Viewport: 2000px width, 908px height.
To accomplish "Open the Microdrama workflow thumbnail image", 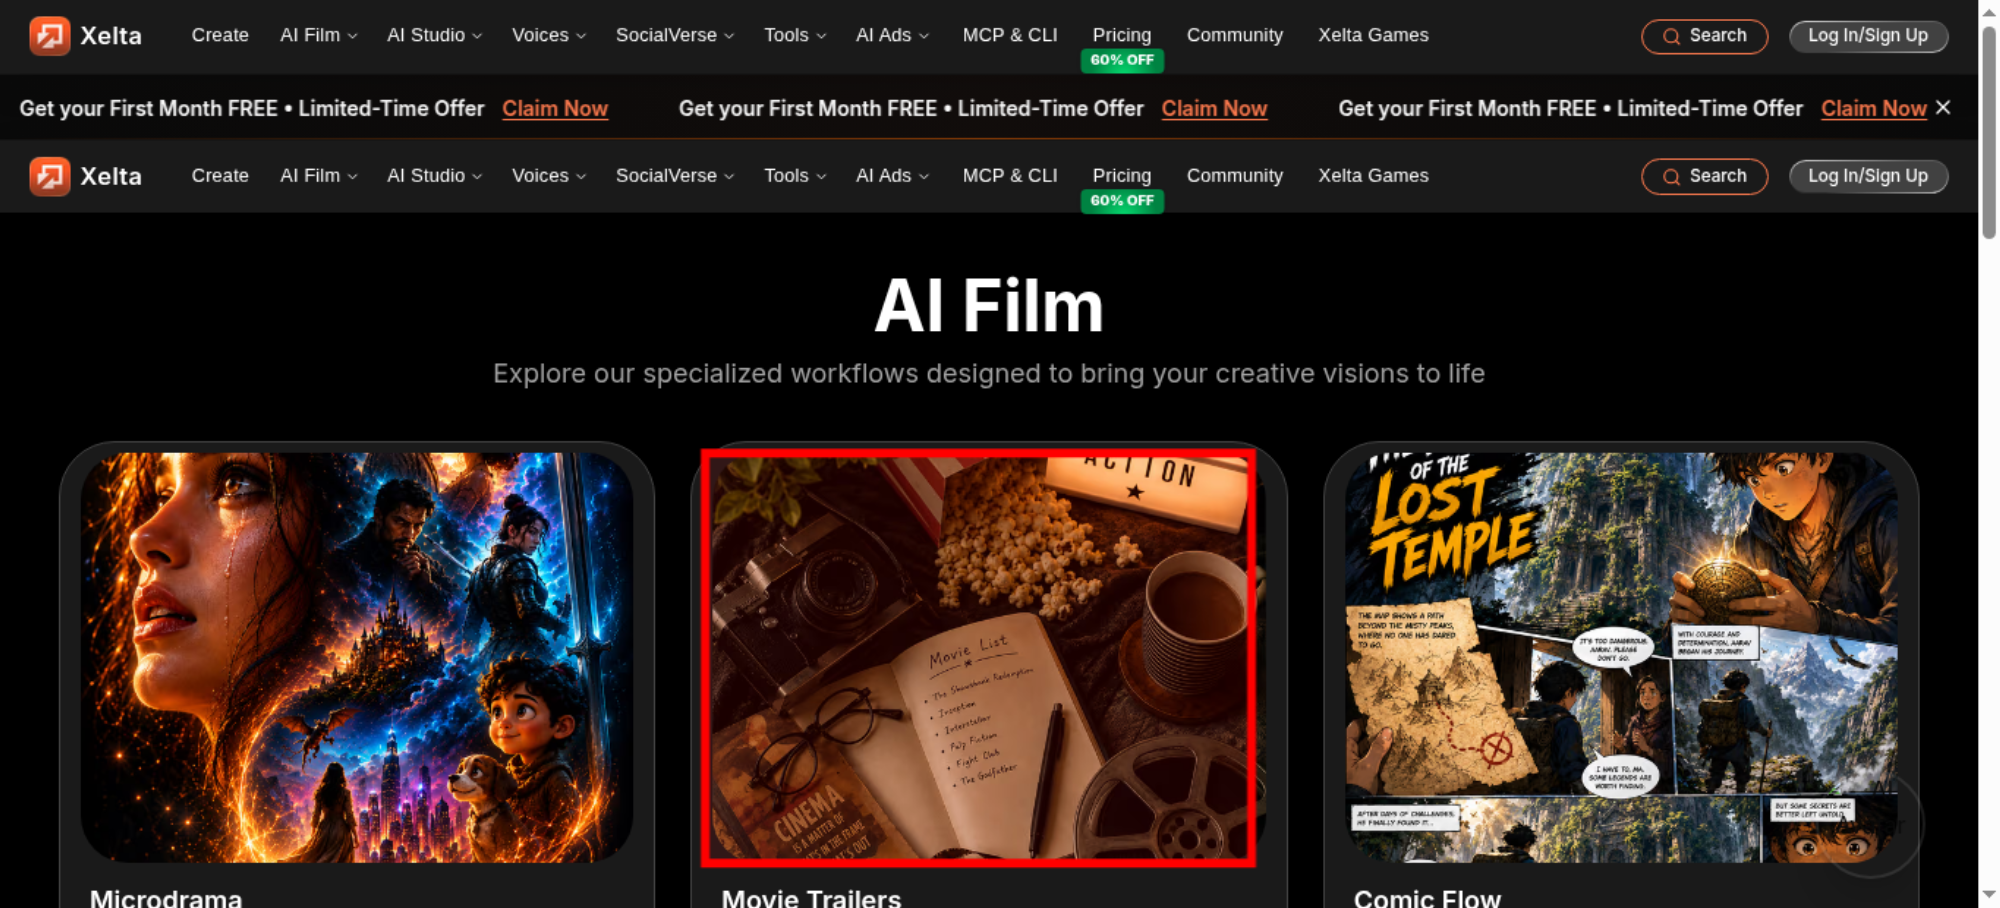I will (x=357, y=657).
